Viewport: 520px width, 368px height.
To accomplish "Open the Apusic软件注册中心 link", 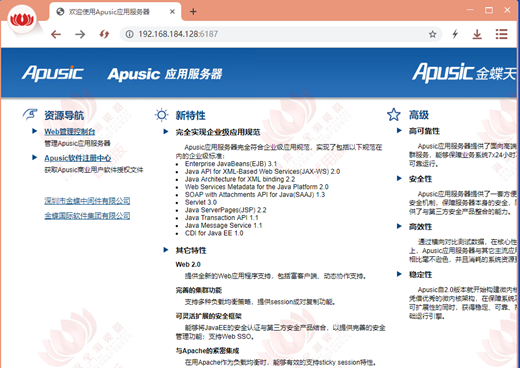I will [x=78, y=158].
